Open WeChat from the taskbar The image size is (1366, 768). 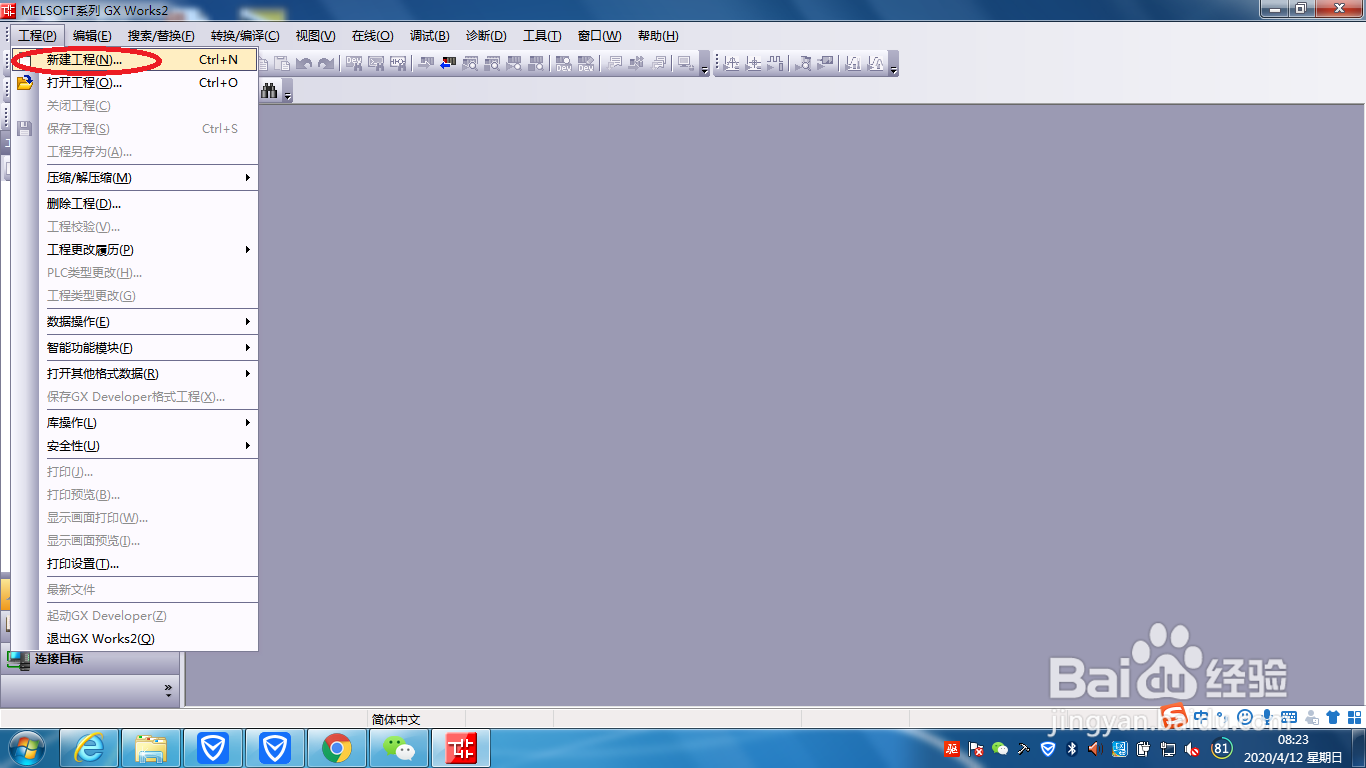pyautogui.click(x=399, y=748)
